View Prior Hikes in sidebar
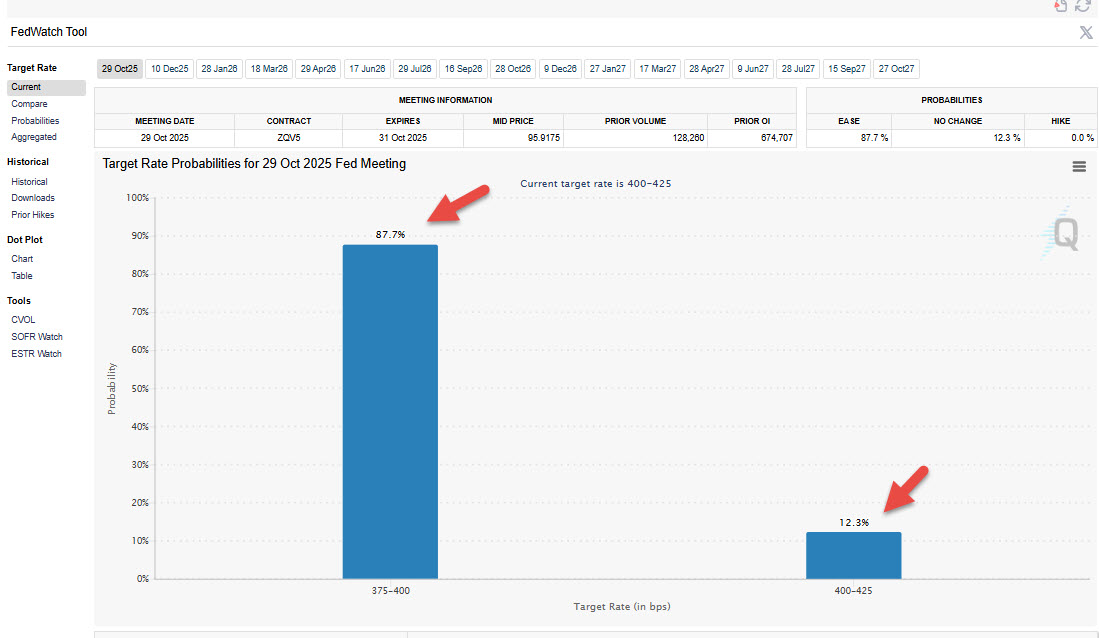Screen dimensions: 1099x638 (33, 215)
